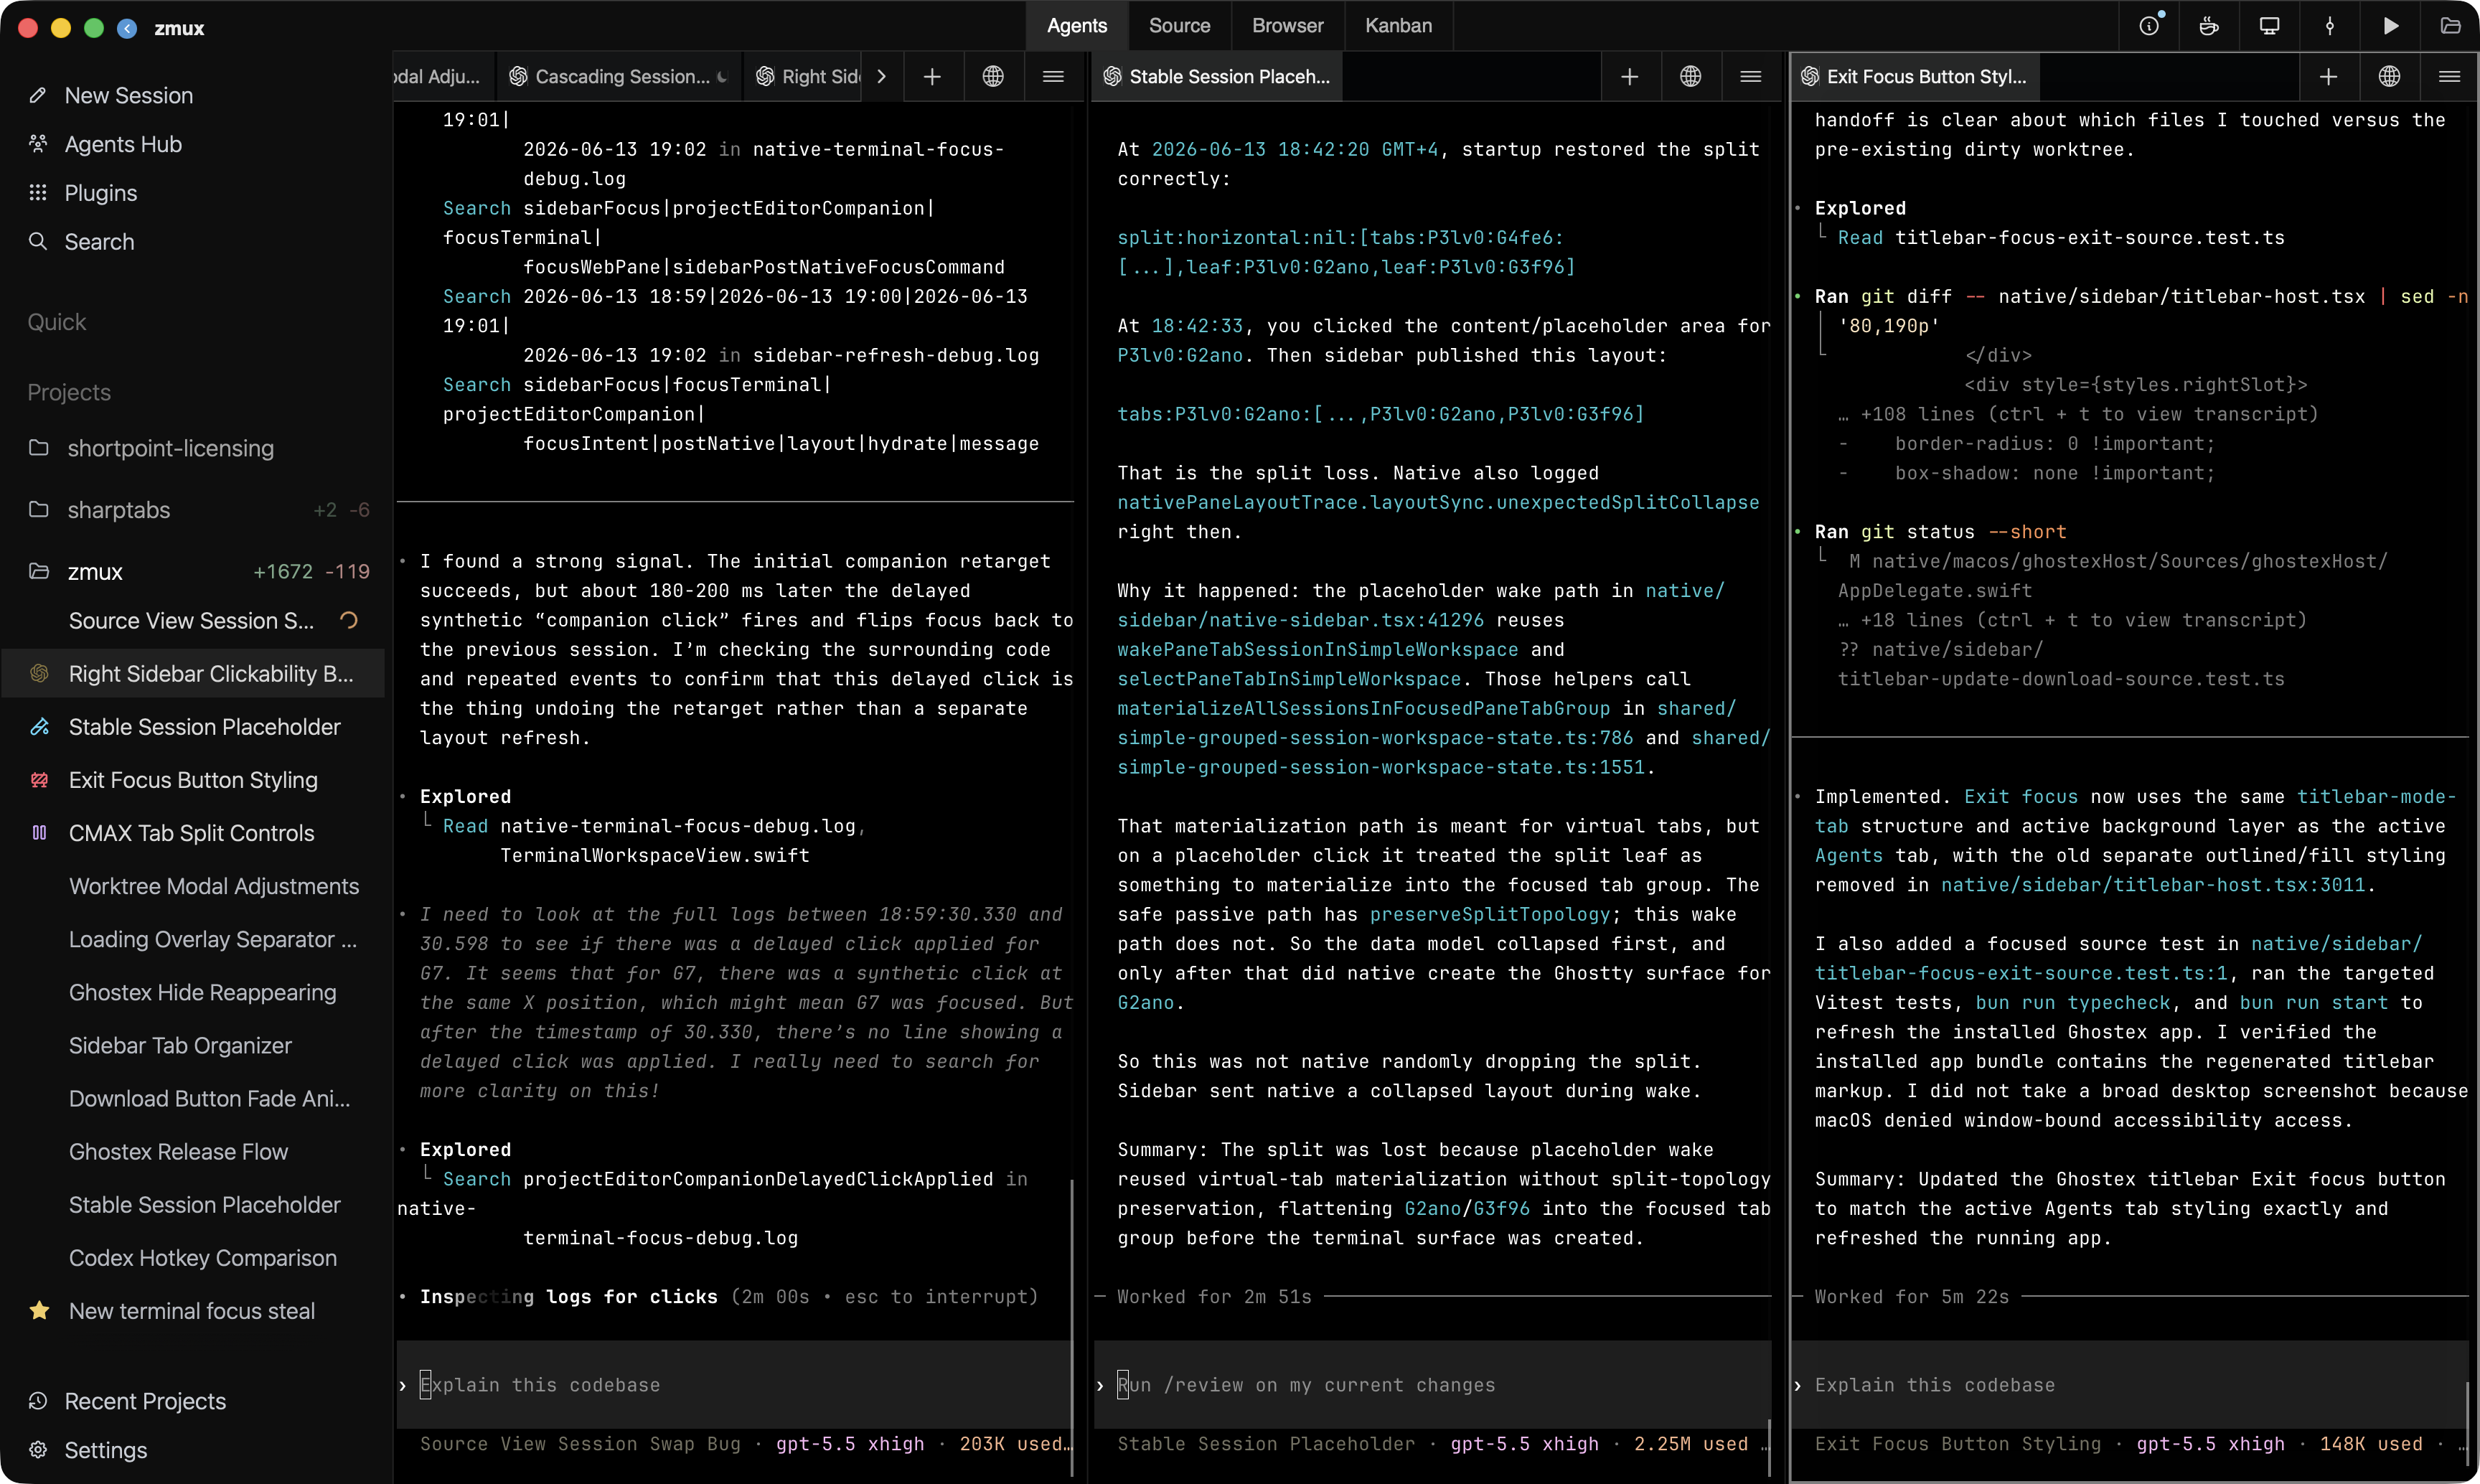The width and height of the screenshot is (2480, 1484).
Task: Click the play run button in the title bar
Action: (x=2391, y=26)
